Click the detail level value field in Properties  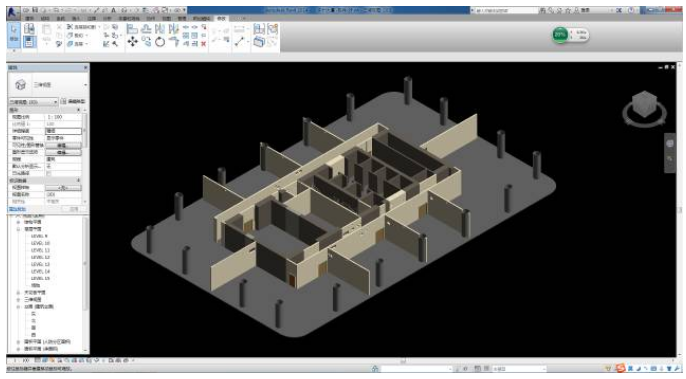[63, 131]
